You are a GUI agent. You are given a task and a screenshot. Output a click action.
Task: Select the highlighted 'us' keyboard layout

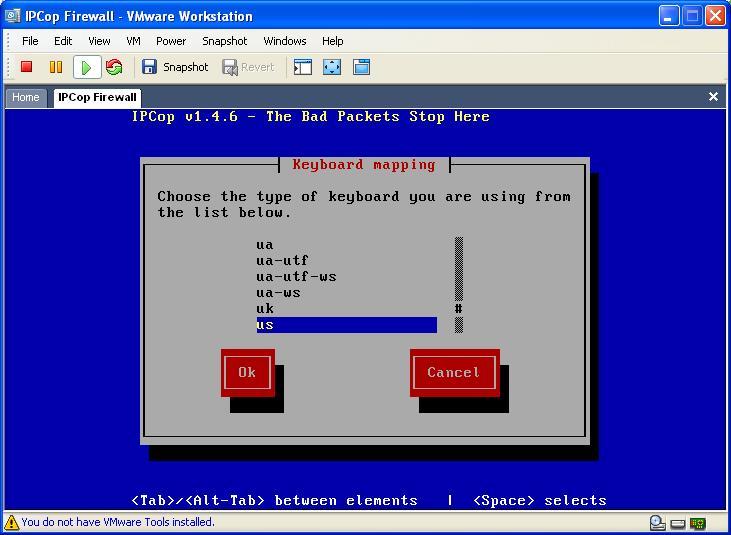click(346, 325)
